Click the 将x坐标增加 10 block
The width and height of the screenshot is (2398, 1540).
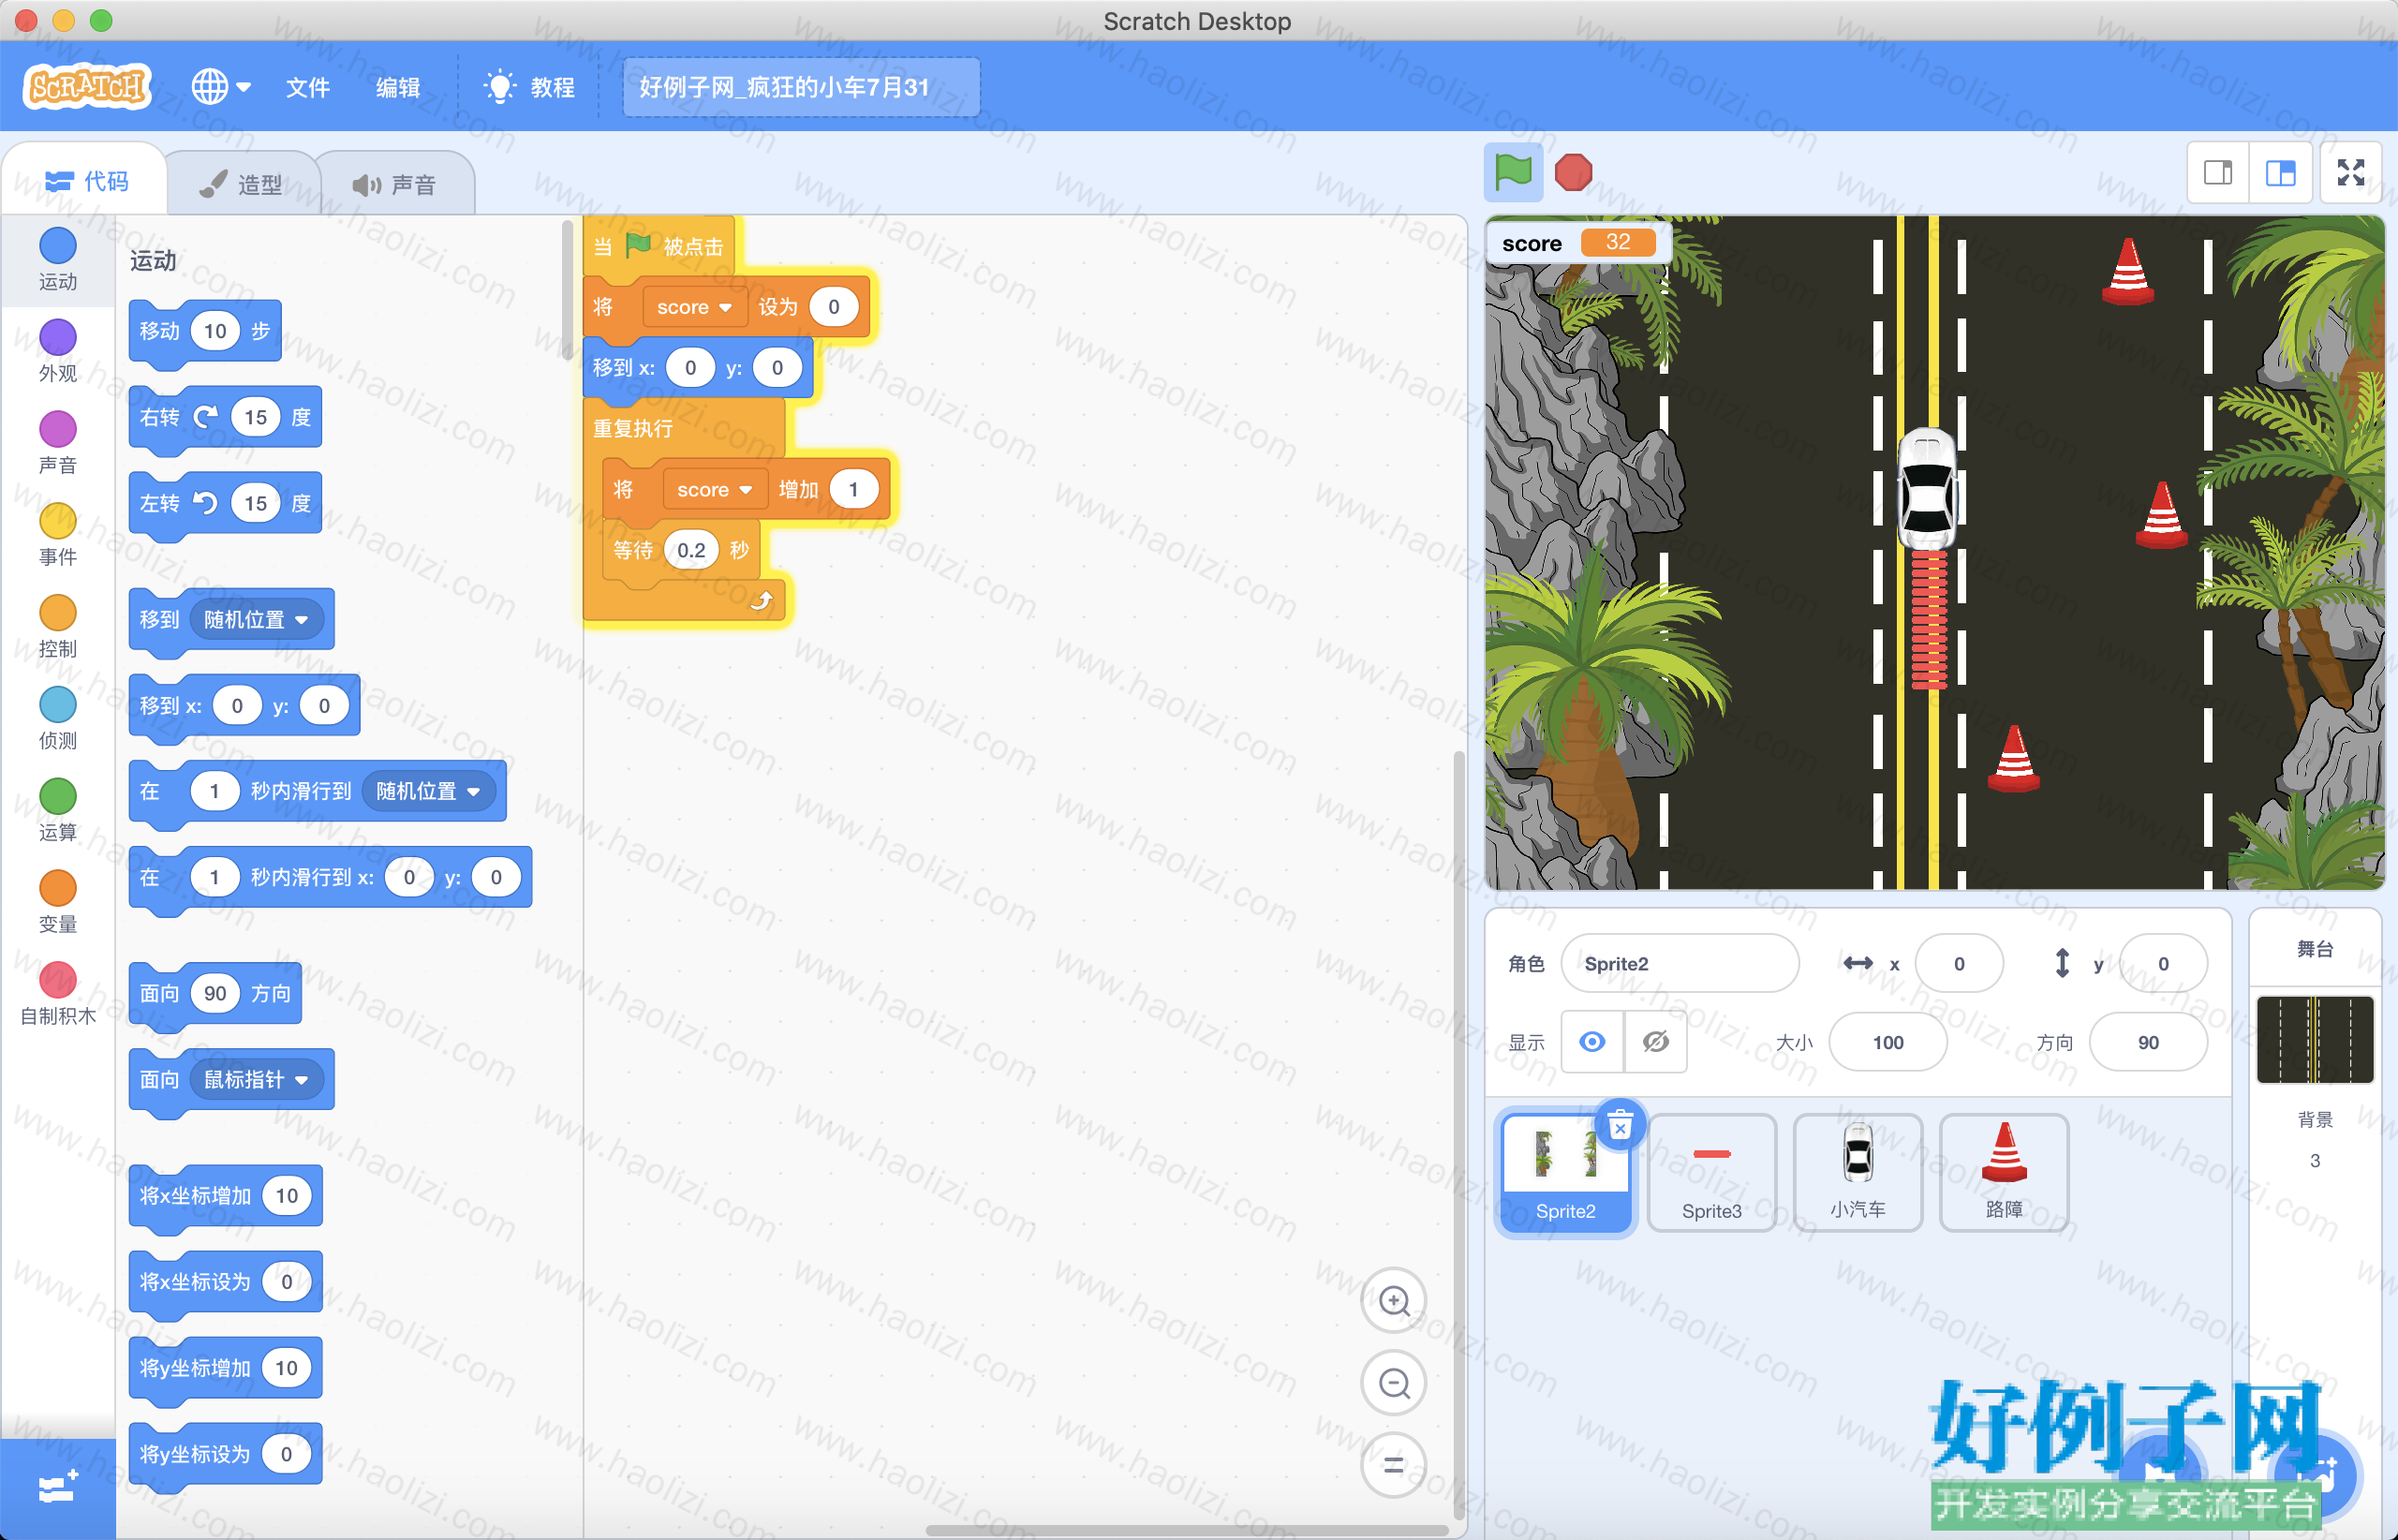coord(225,1195)
